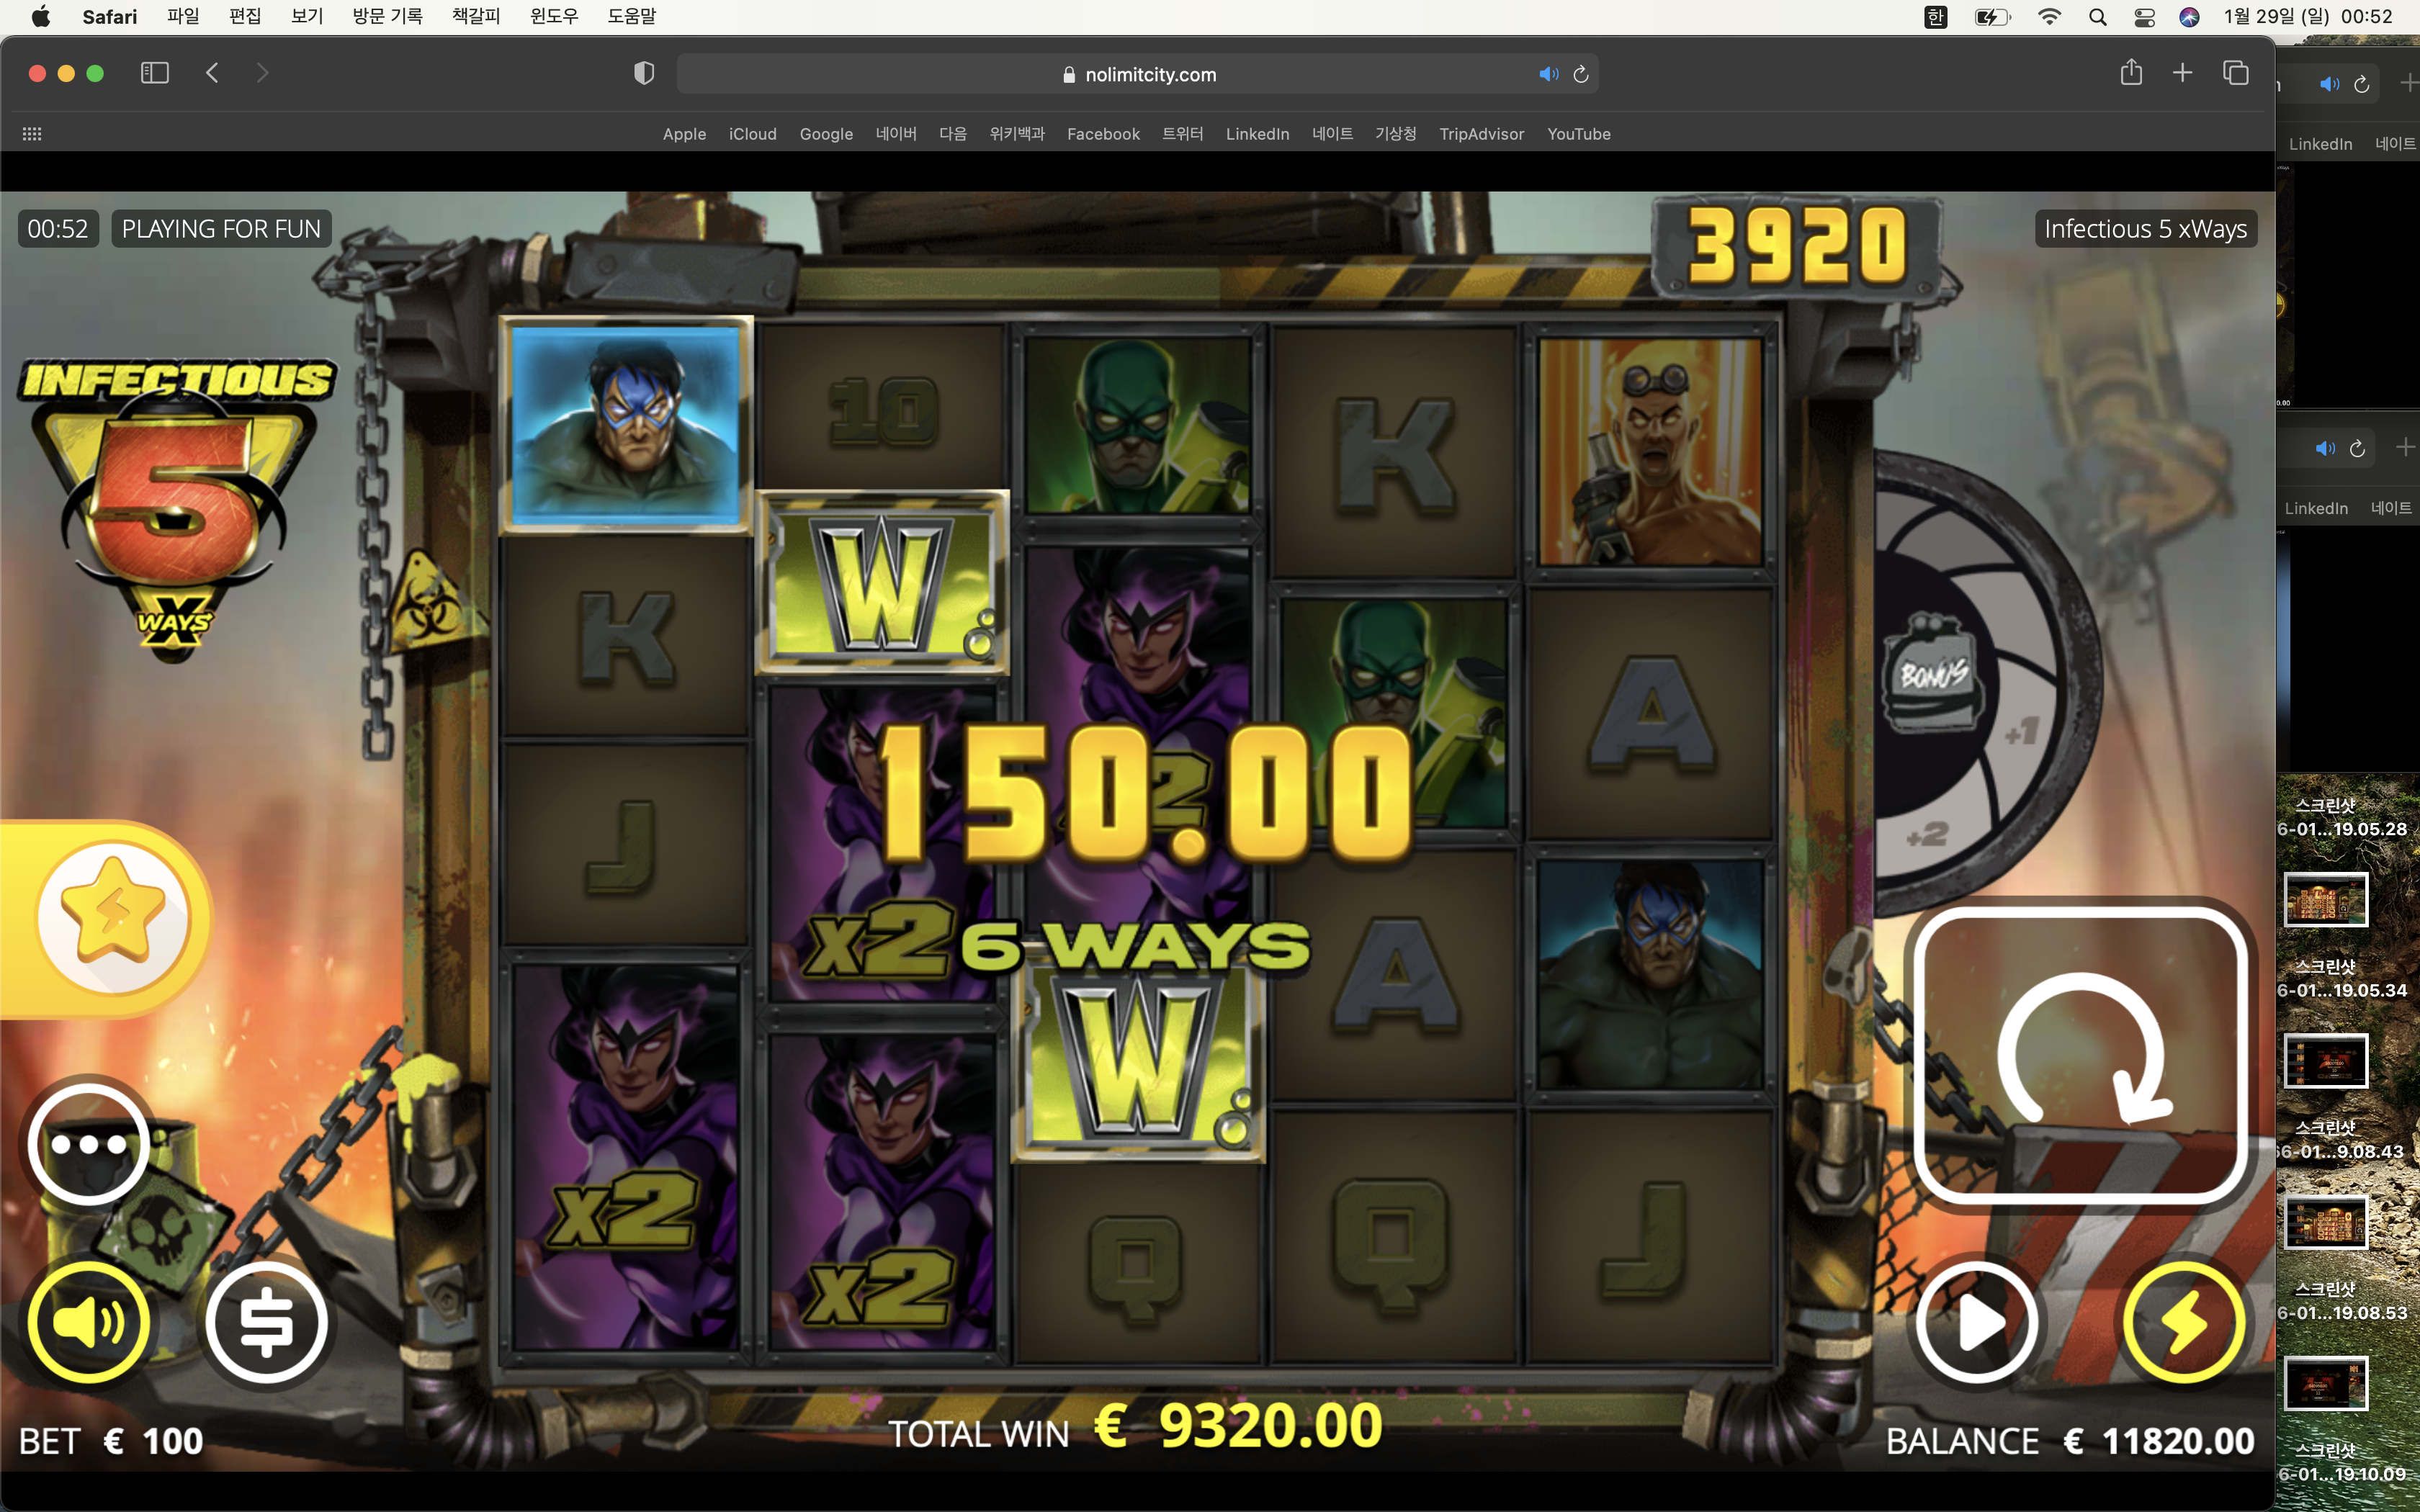Open the 보기 menu
The image size is (2420, 1512).
click(307, 16)
